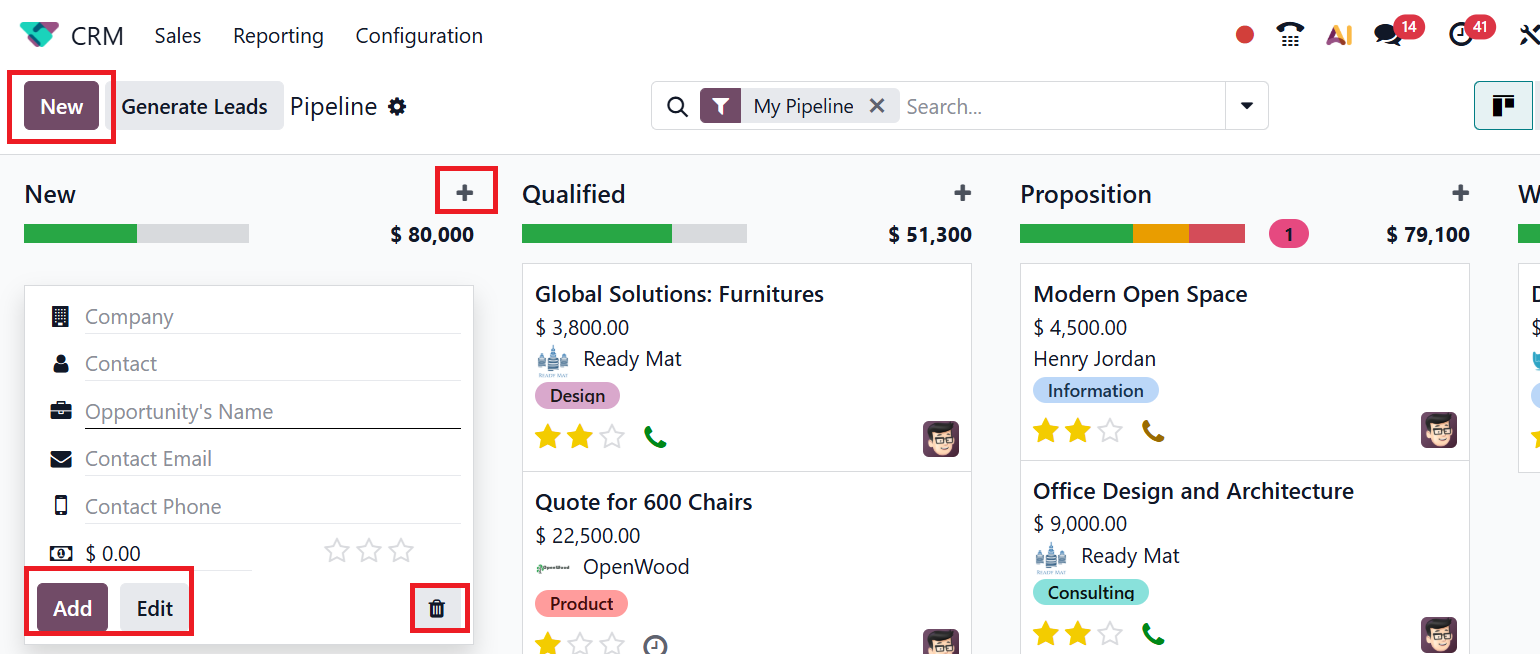Discard the quick-create card with trash icon

pos(437,608)
